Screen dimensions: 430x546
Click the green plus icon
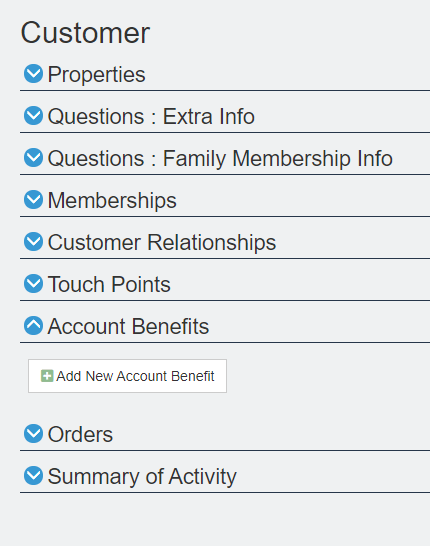click(47, 376)
